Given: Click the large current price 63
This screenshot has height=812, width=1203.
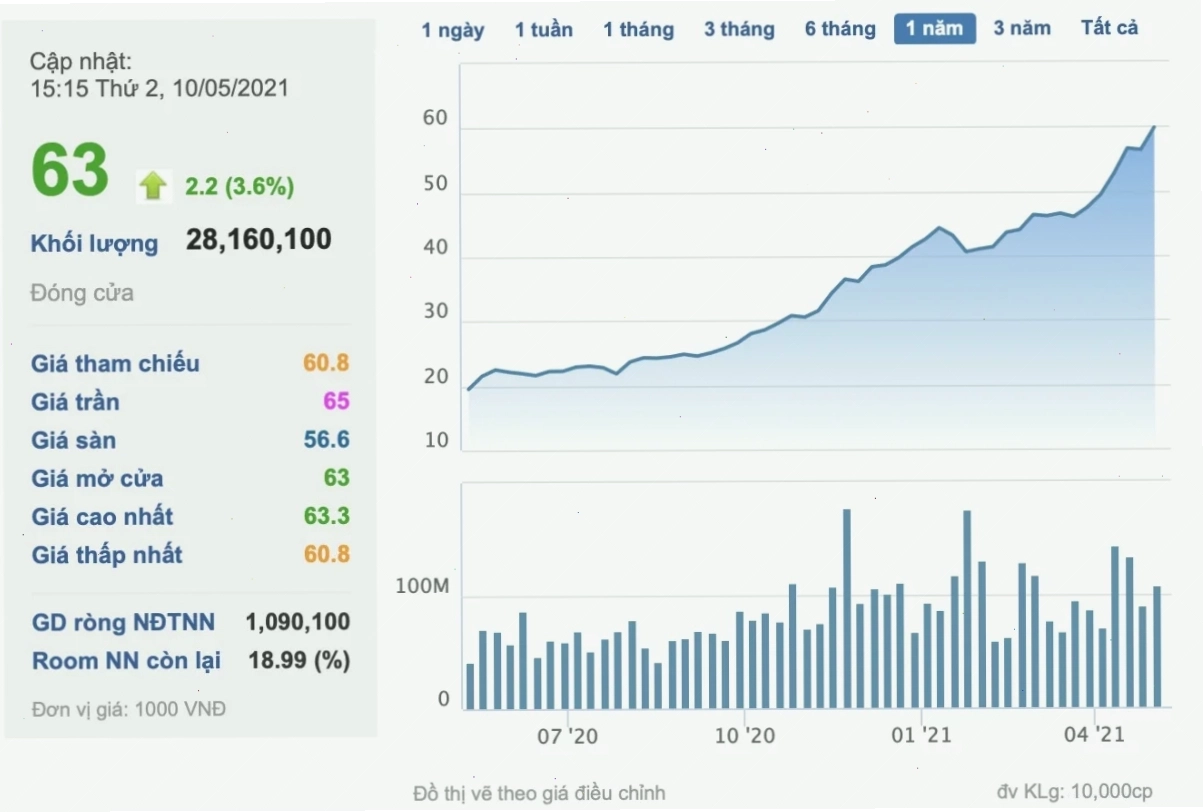Looking at the screenshot, I should tap(70, 170).
